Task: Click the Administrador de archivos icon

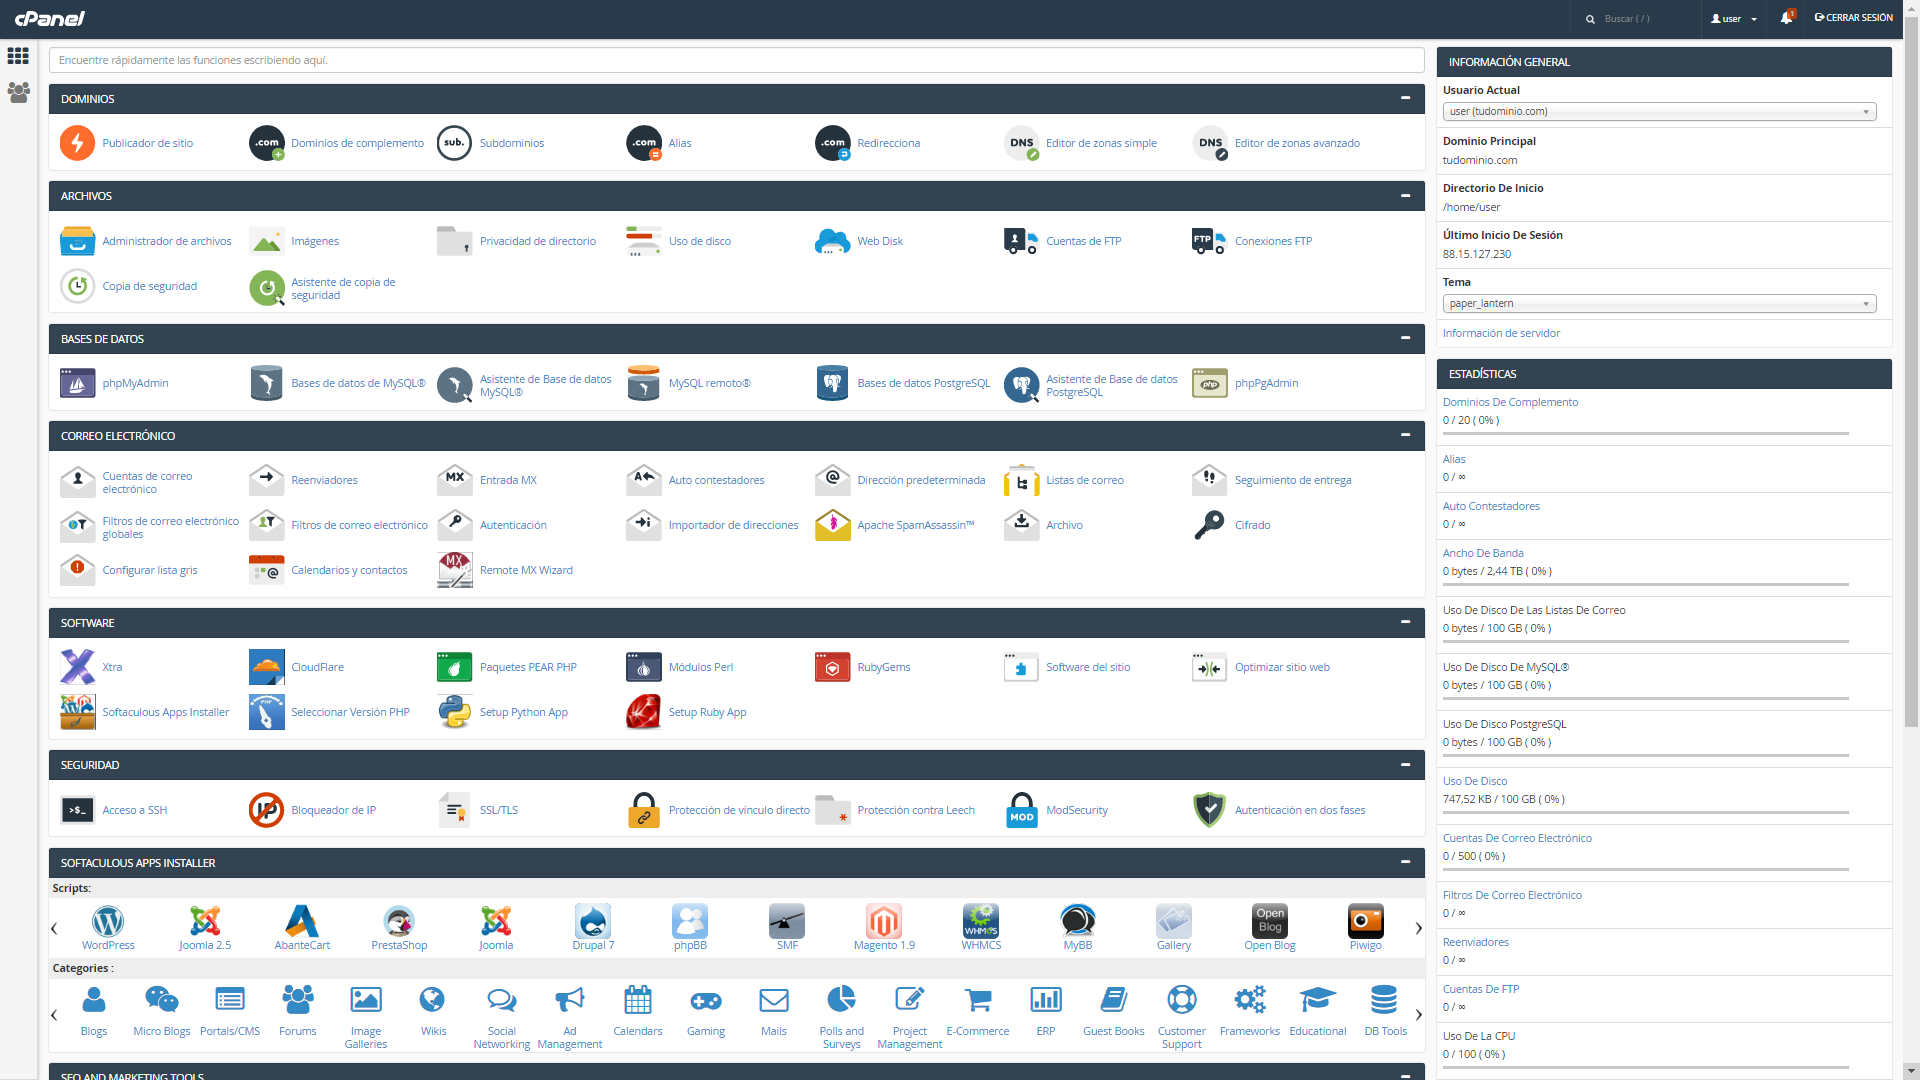Action: pyautogui.click(x=77, y=241)
